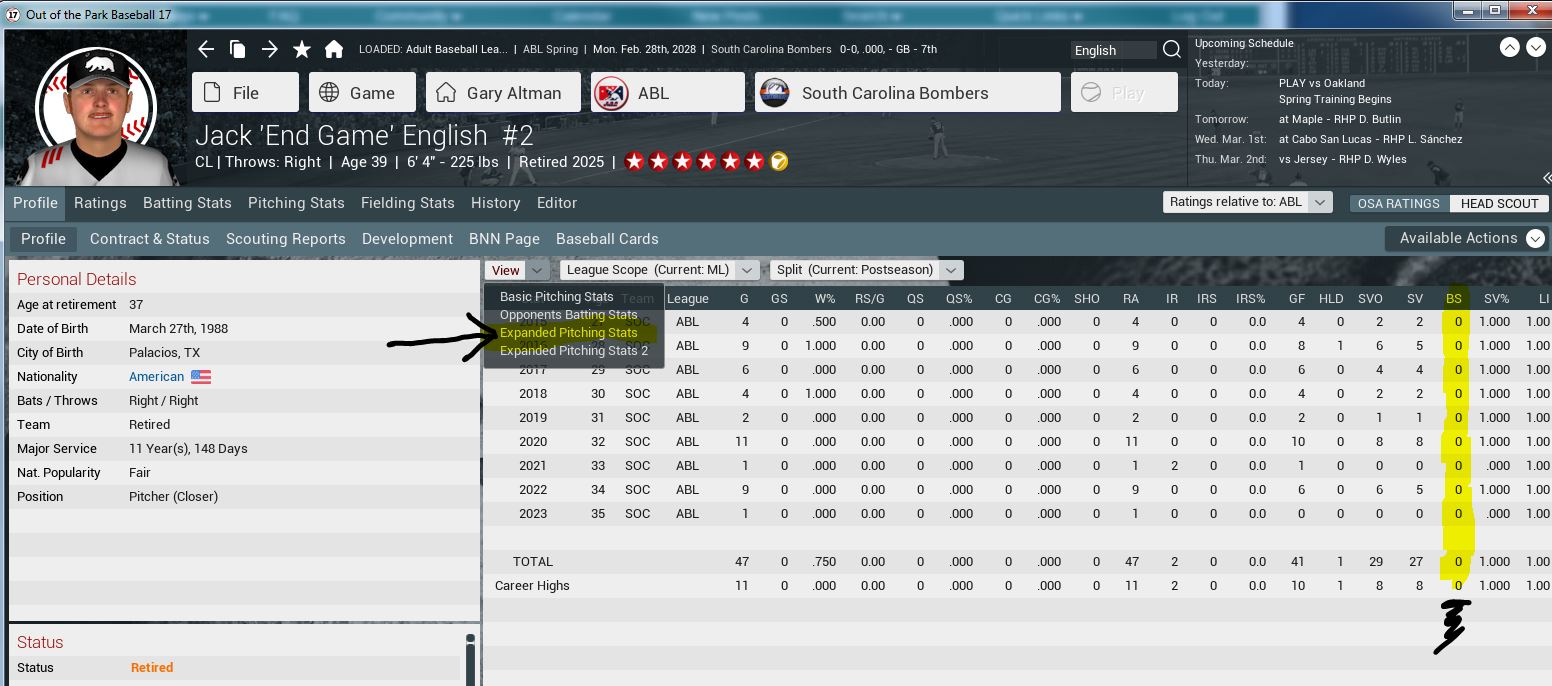Sort the table by the League column
Screen dimensions: 1552x686
[x=688, y=298]
